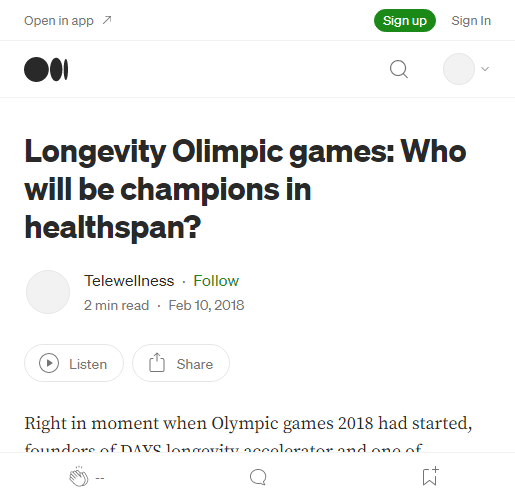The height and width of the screenshot is (500, 515).
Task: Open search with the magnifier icon
Action: (x=399, y=69)
